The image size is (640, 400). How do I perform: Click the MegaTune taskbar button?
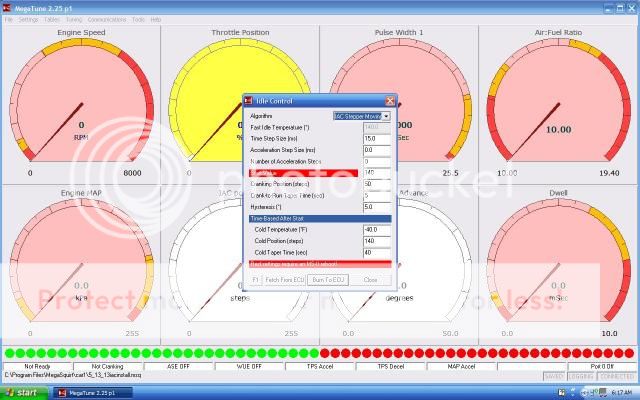tap(92, 392)
